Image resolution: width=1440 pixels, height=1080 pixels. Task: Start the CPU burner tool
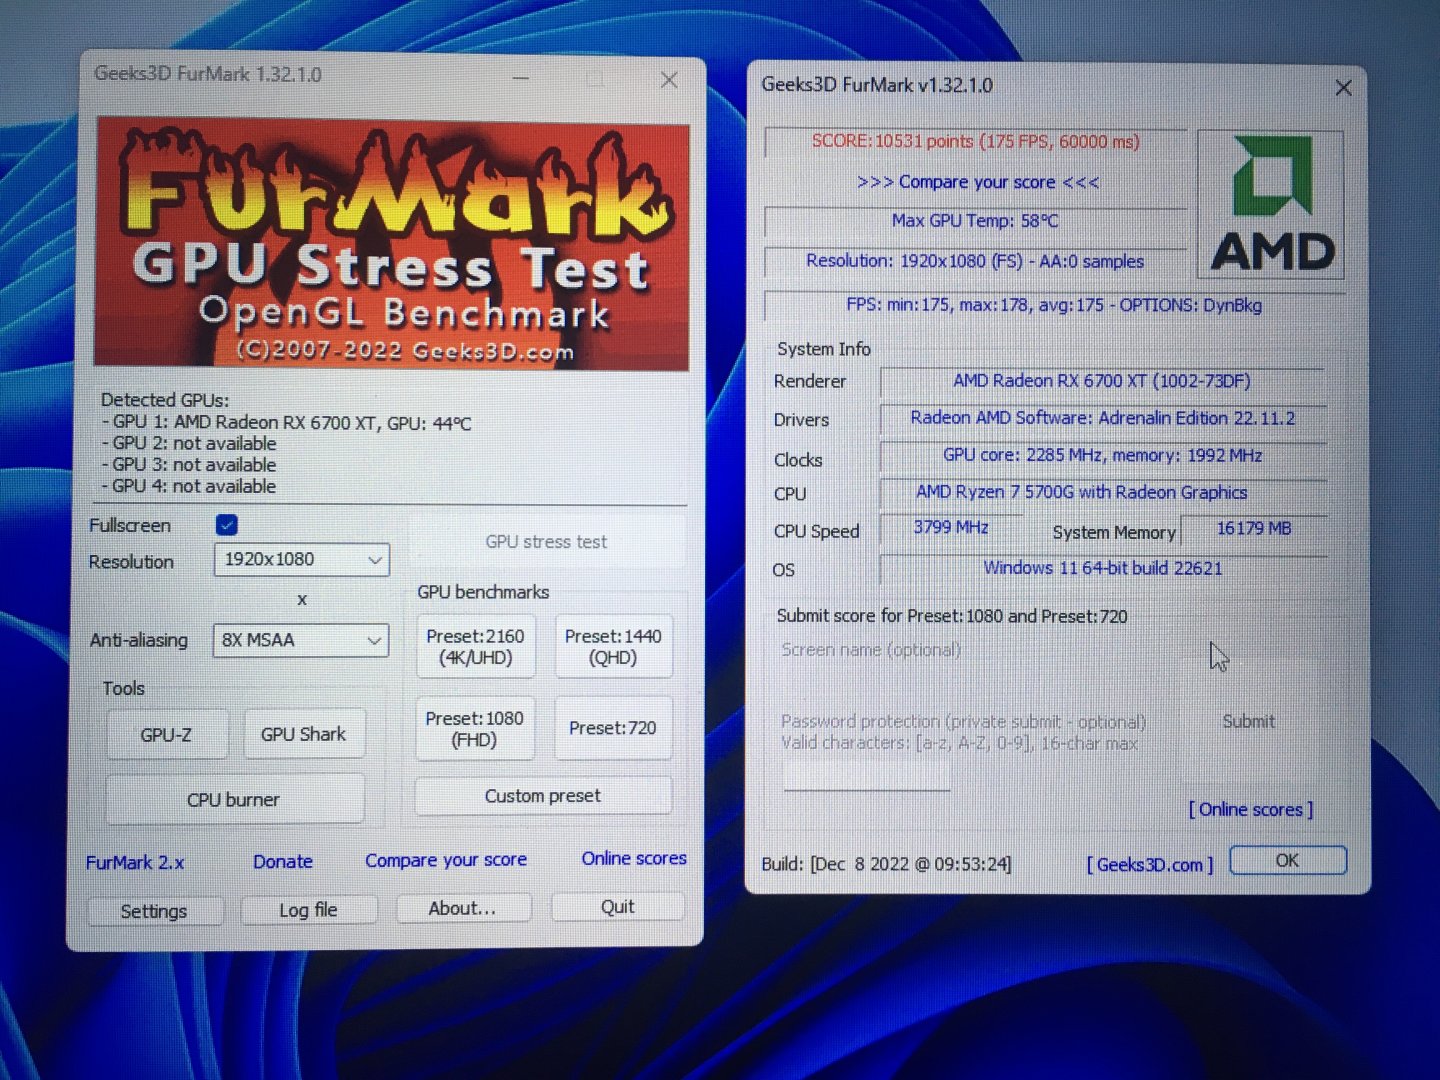coord(234,800)
